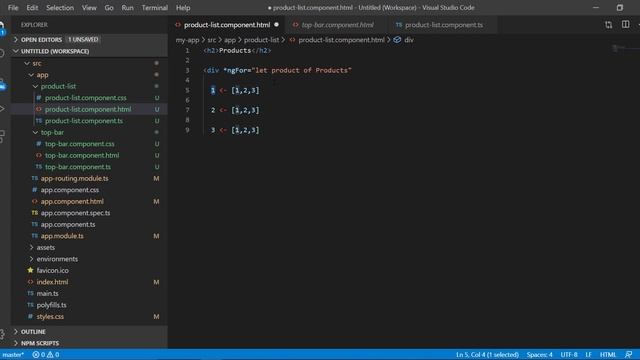Open the File menu
This screenshot has width=640, height=360.
click(x=13, y=8)
